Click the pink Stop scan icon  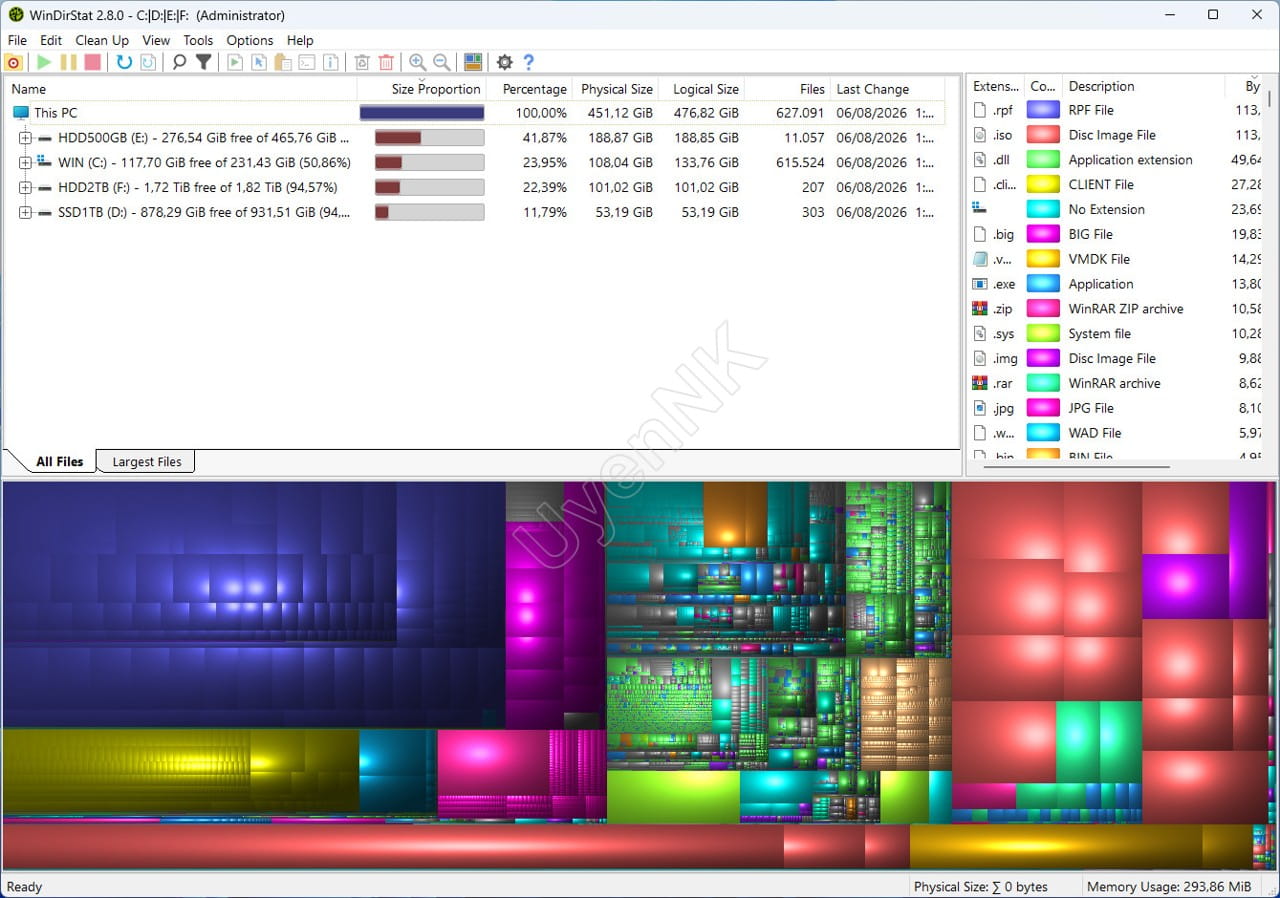tap(92, 62)
